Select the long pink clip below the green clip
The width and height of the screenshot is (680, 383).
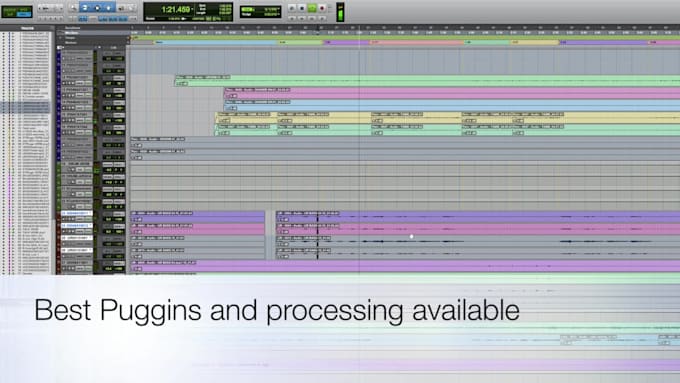click(452, 93)
